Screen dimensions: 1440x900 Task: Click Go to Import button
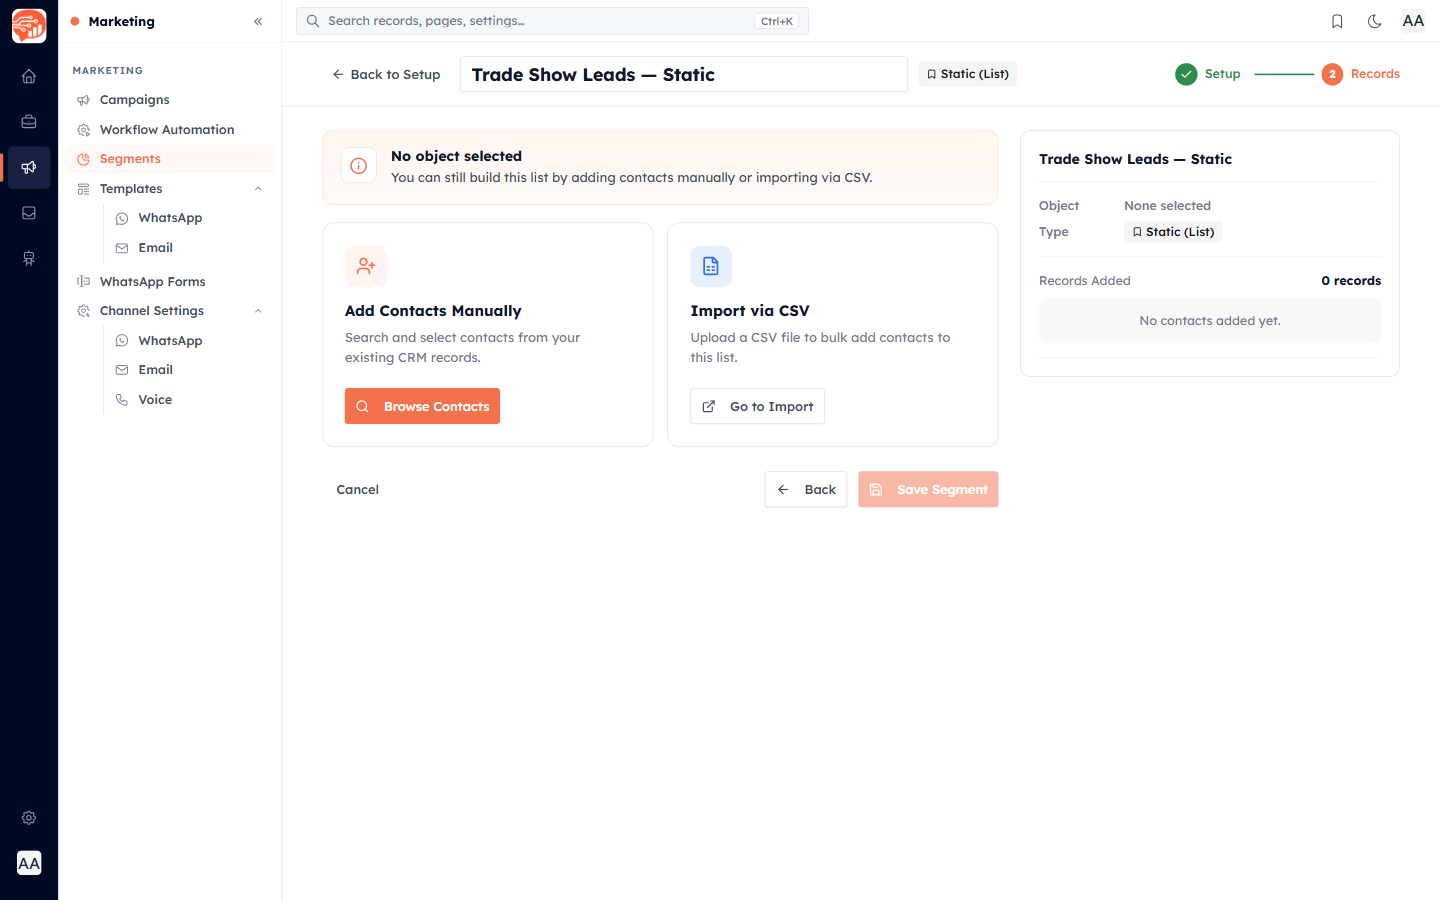tap(757, 406)
